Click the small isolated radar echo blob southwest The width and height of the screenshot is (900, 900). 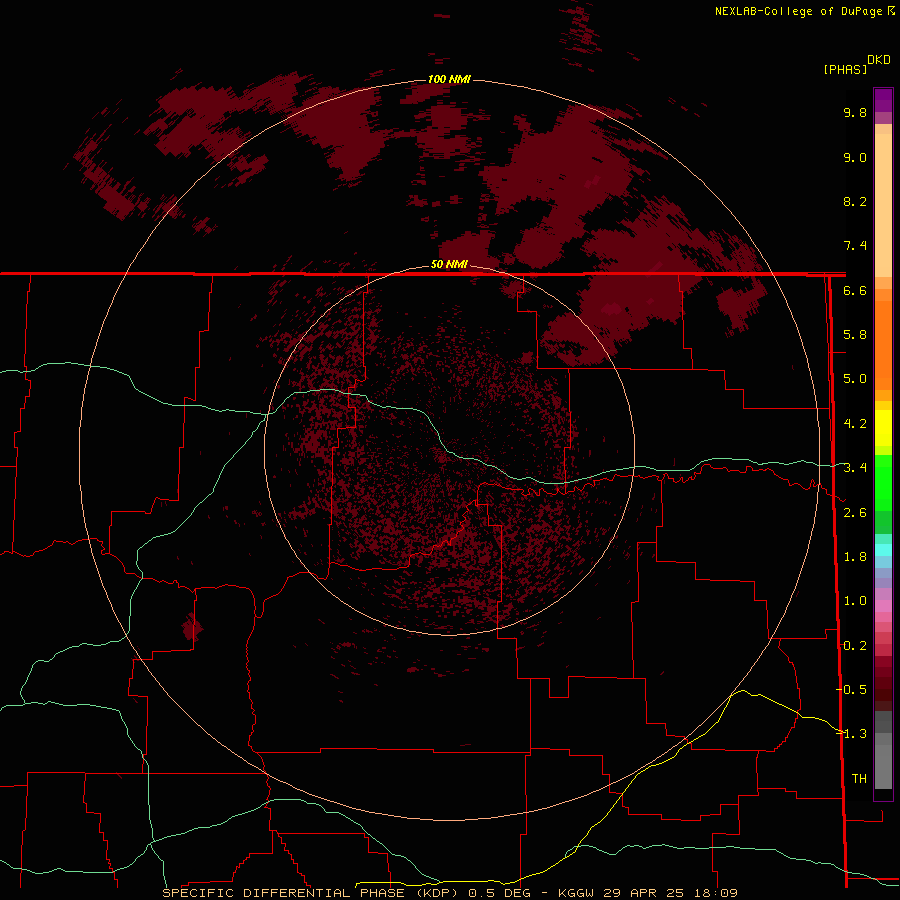pos(192,627)
